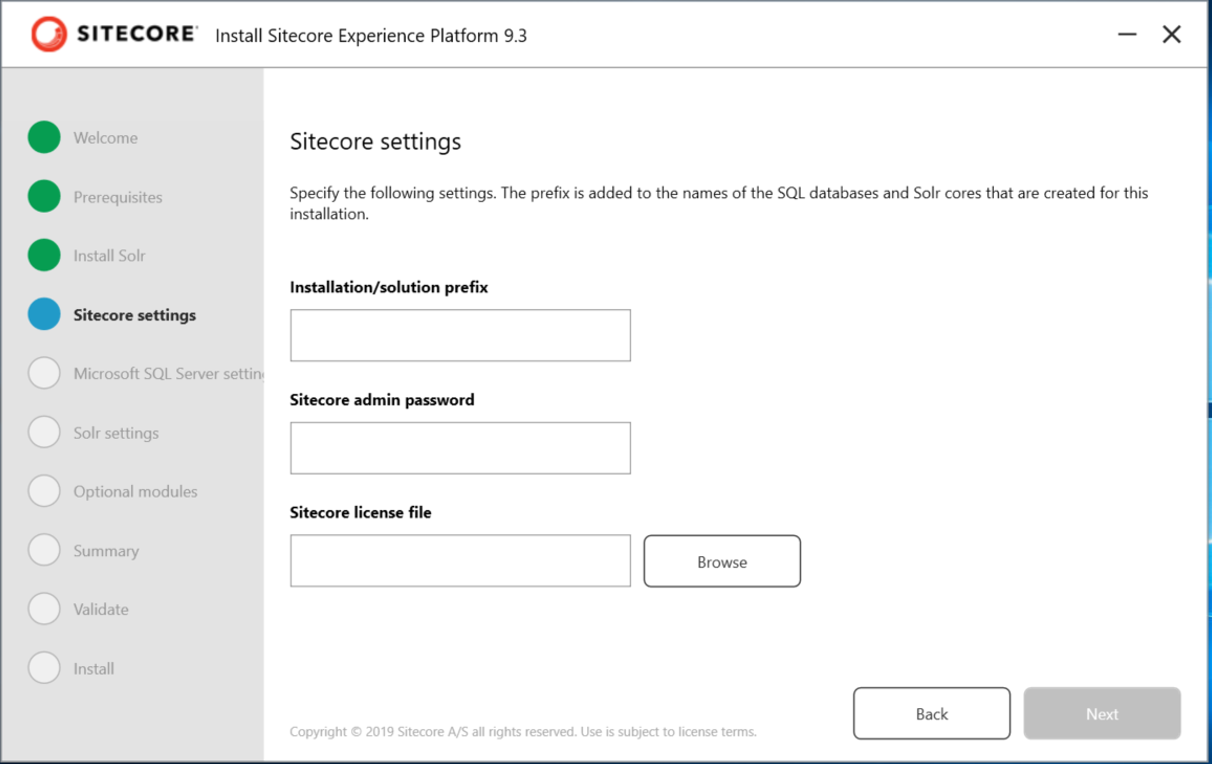
Task: Select the Summary step circle
Action: pyautogui.click(x=44, y=550)
